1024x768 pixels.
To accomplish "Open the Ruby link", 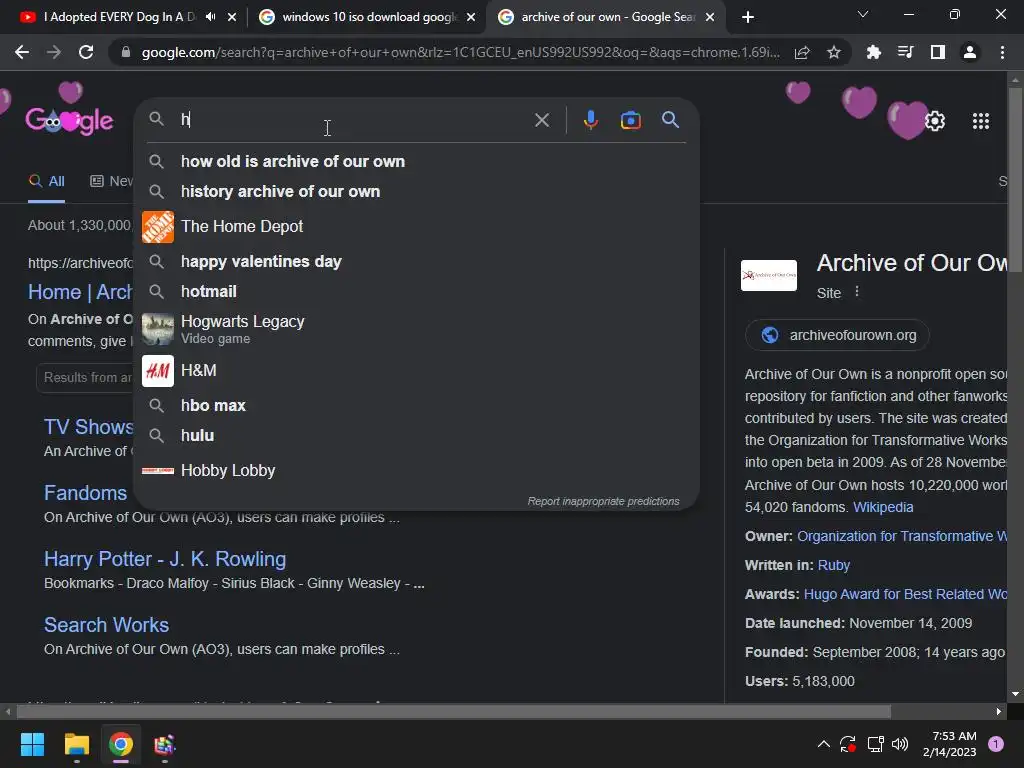I will pos(834,565).
